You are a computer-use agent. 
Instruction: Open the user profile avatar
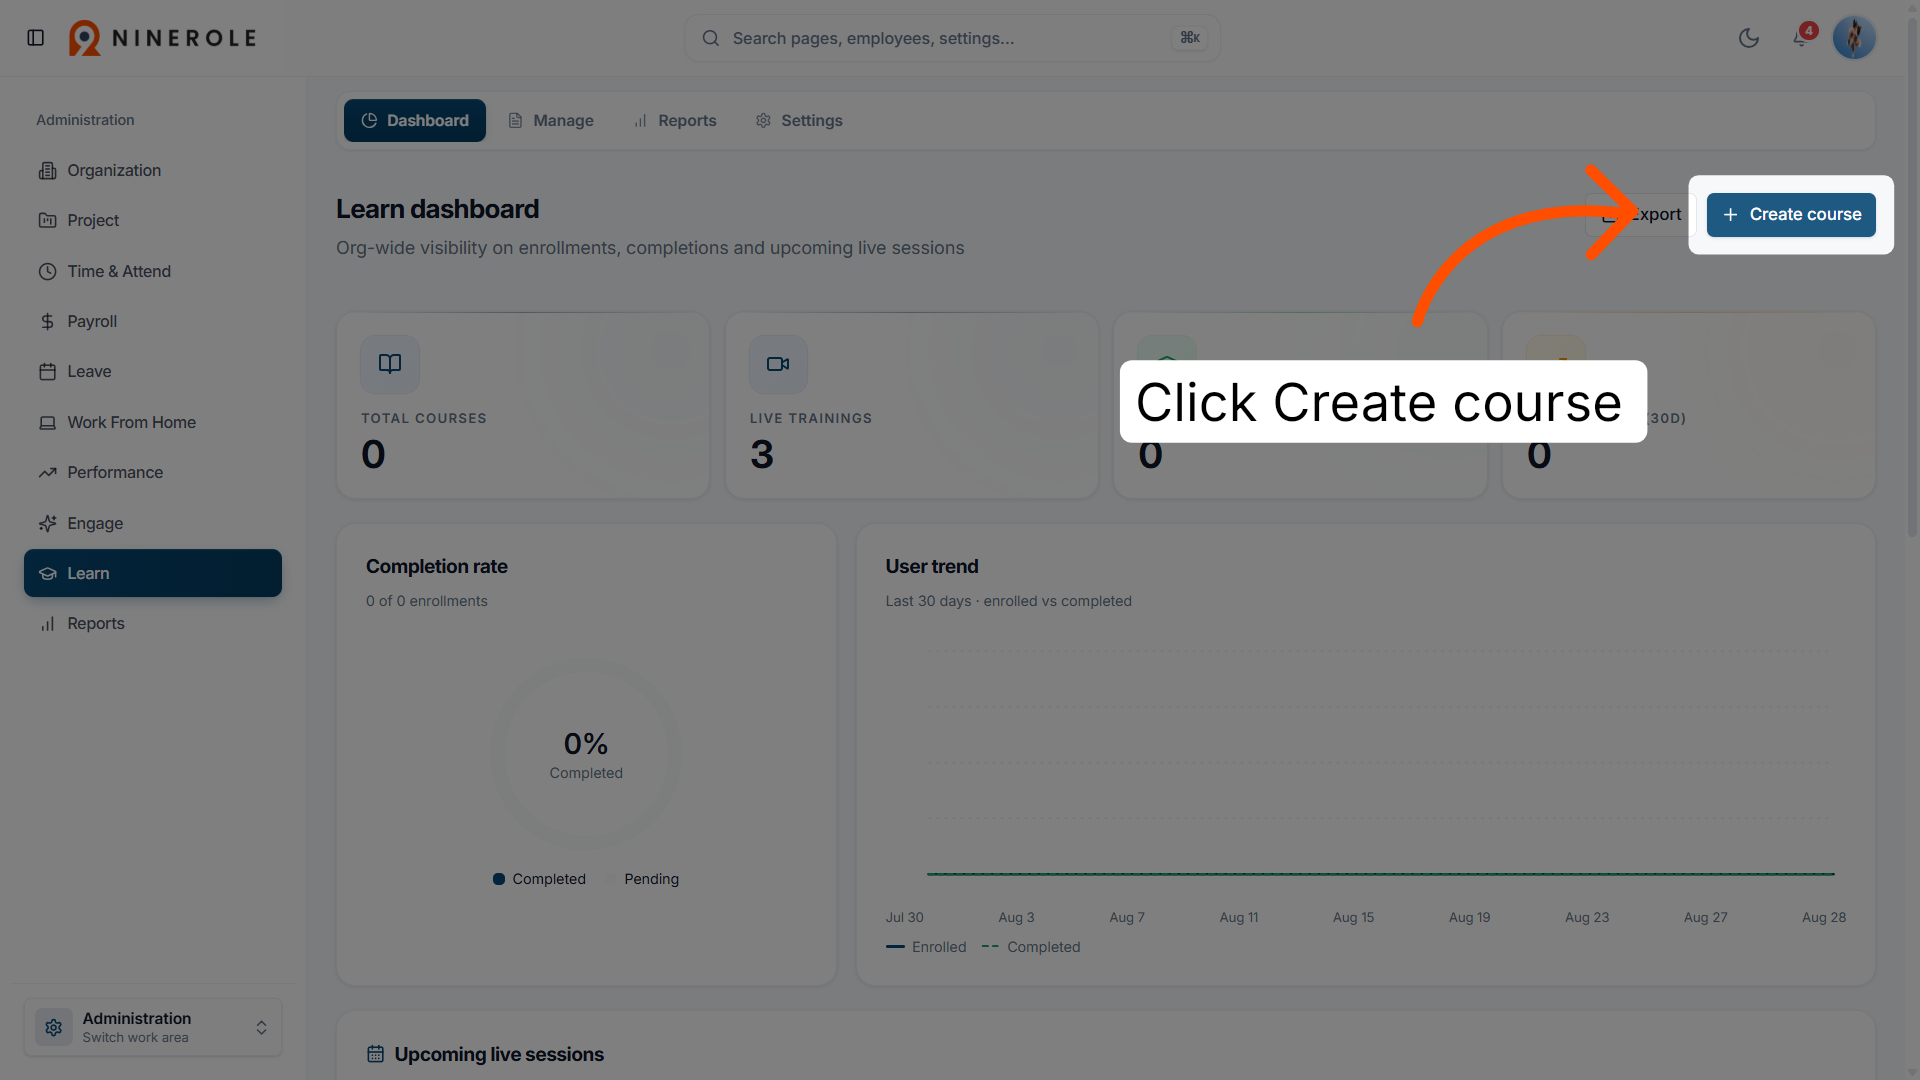pos(1854,38)
